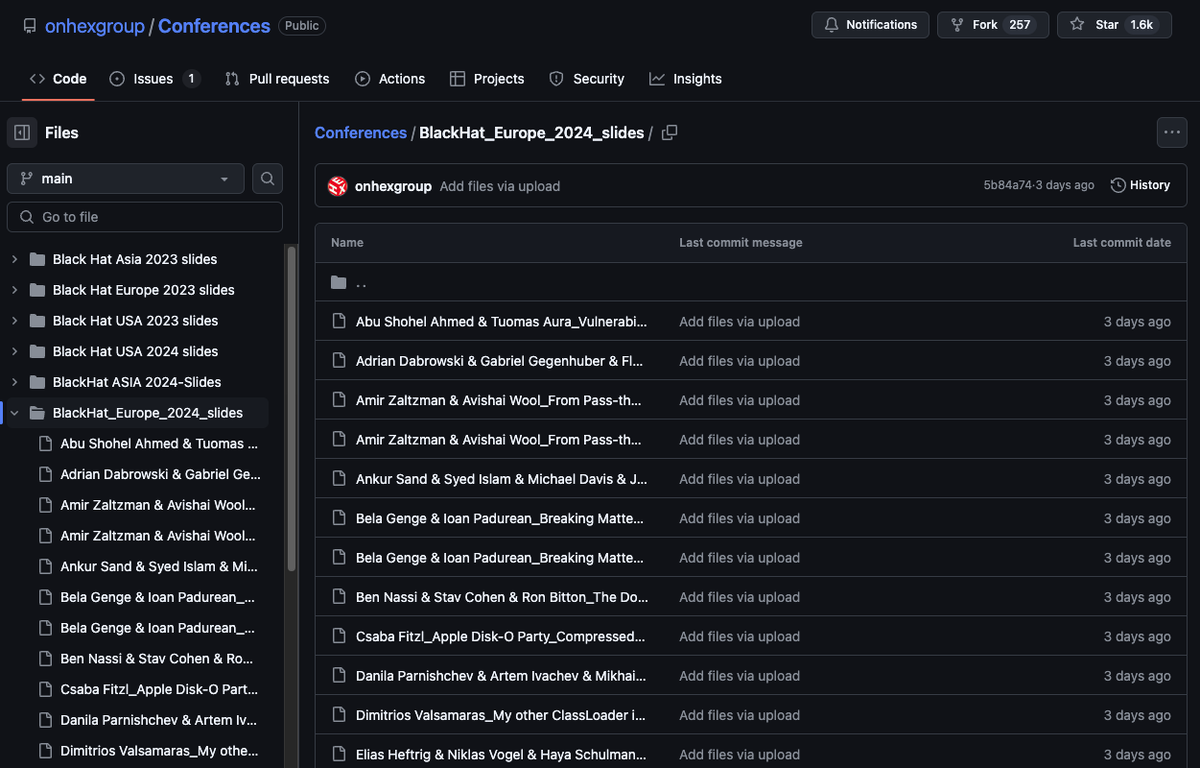This screenshot has height=768, width=1200.
Task: Click file icon for Abu Shohel Ahmed row
Action: [x=339, y=322]
